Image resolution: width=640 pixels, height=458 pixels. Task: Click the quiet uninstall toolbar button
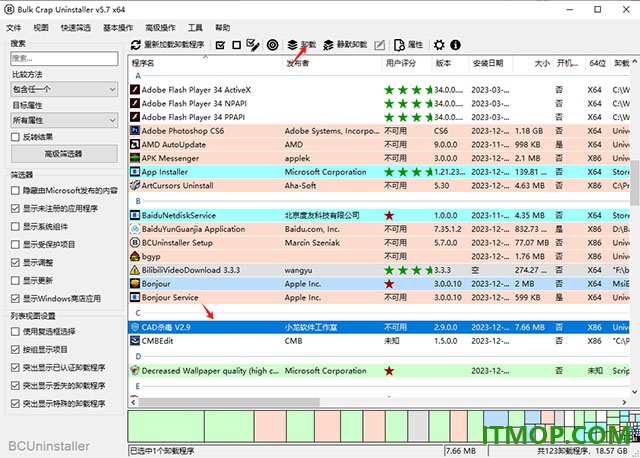[x=345, y=45]
